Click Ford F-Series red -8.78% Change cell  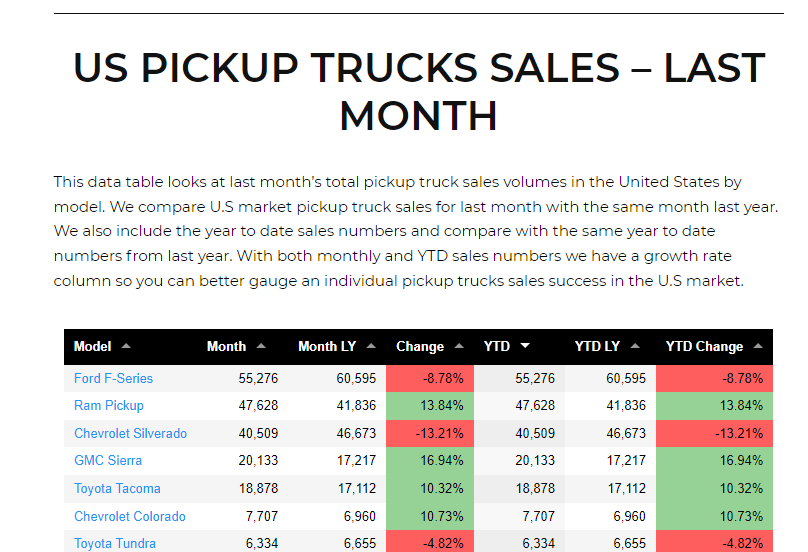(429, 378)
